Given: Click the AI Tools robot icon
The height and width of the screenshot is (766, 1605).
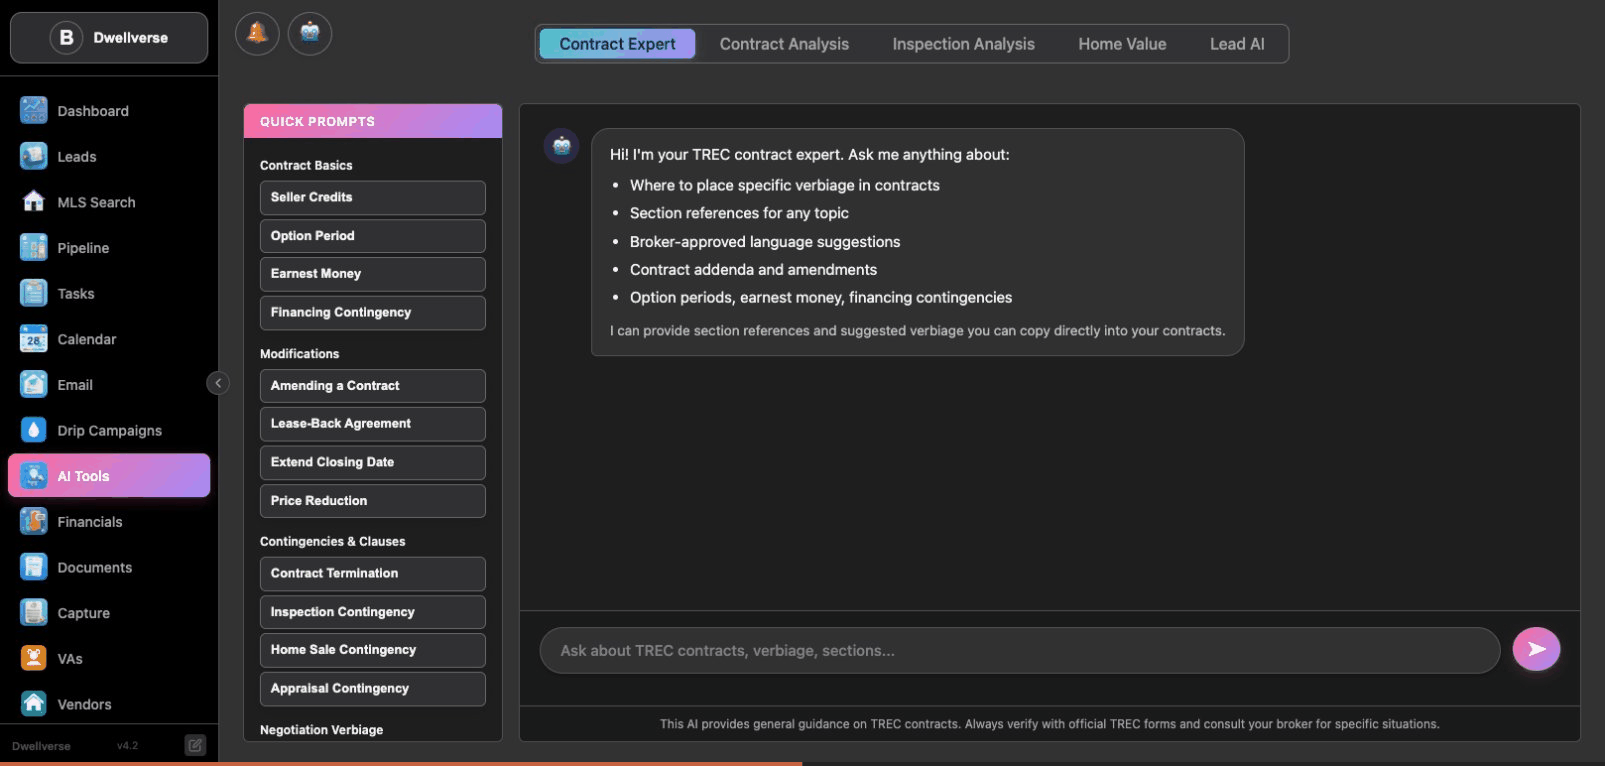Looking at the screenshot, I should tap(34, 476).
